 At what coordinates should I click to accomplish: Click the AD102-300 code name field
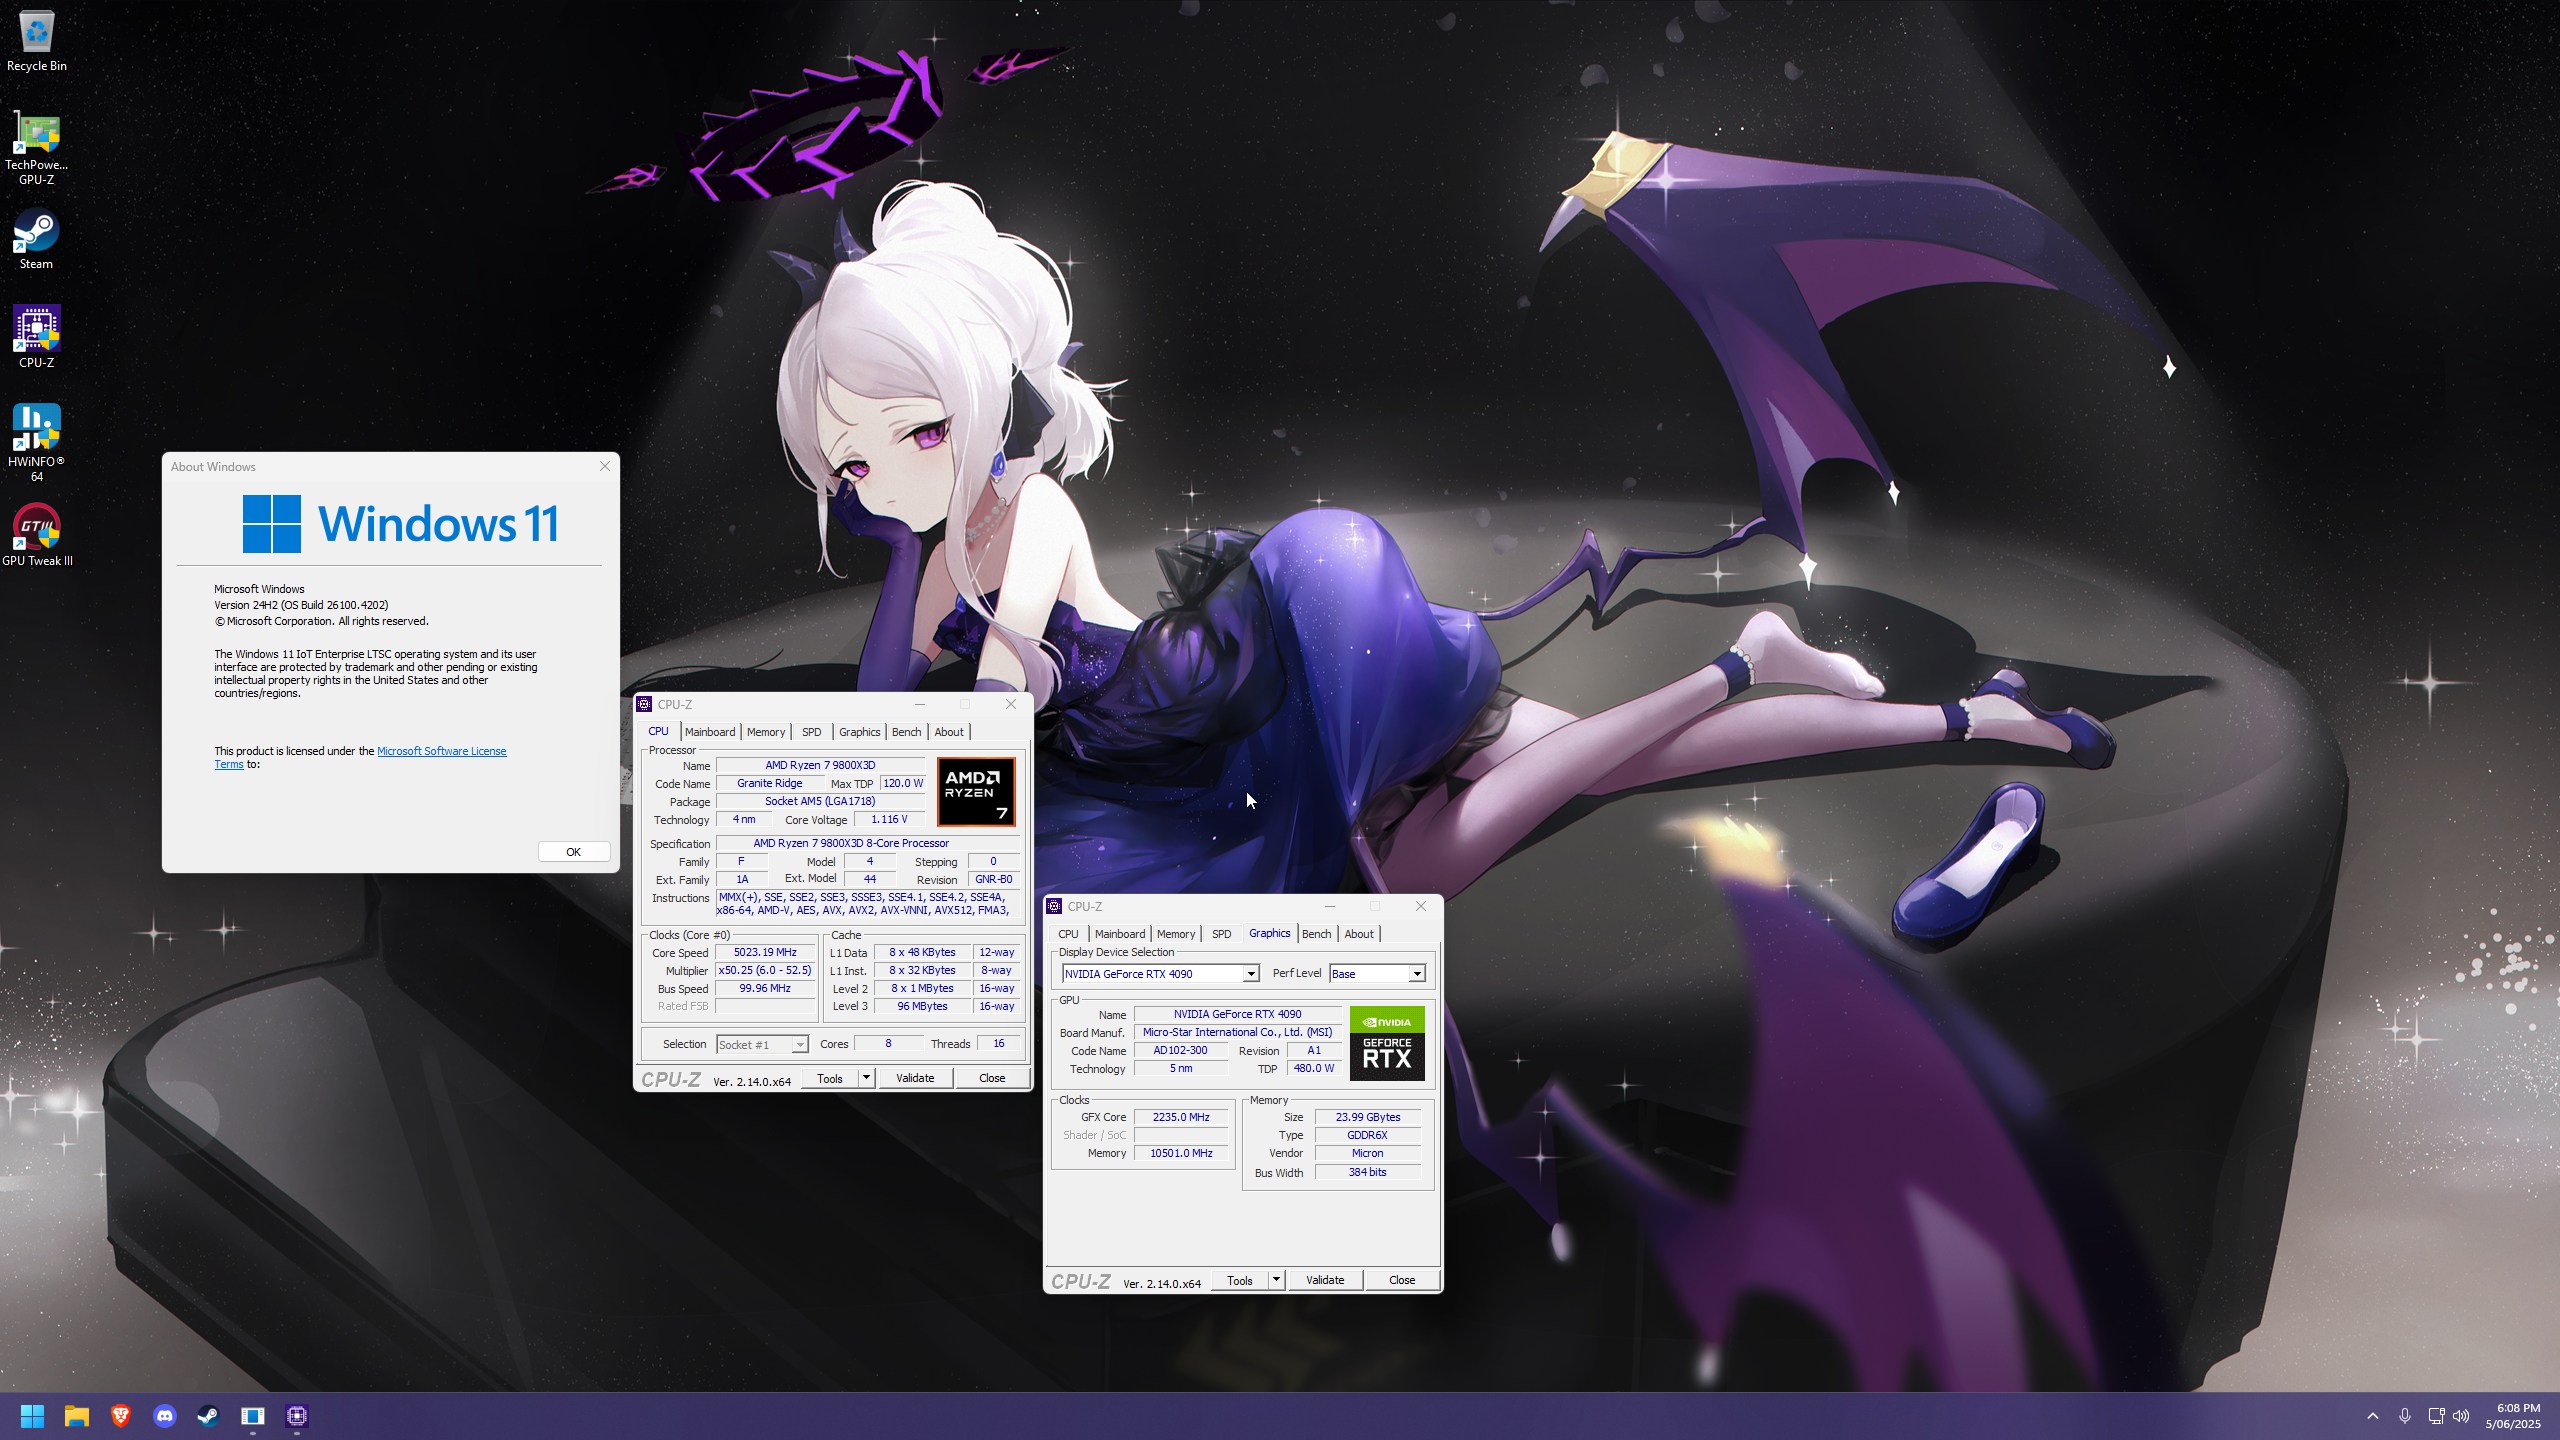(1180, 1051)
